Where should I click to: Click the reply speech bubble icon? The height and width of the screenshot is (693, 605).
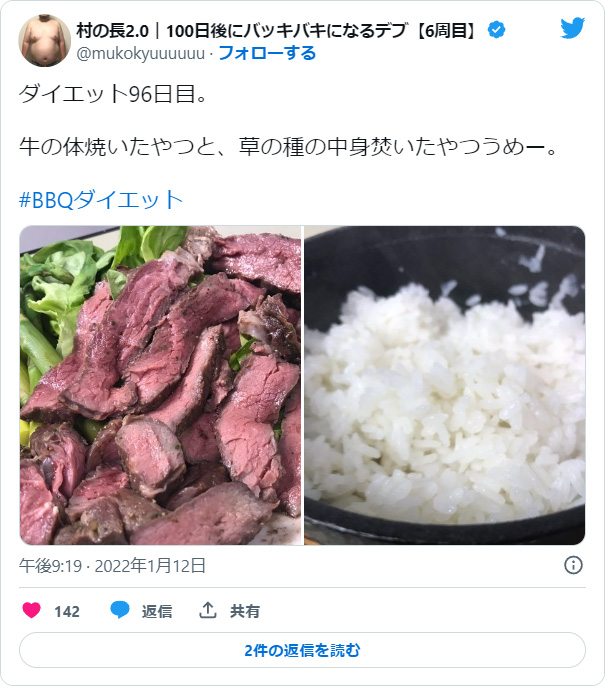tap(119, 610)
